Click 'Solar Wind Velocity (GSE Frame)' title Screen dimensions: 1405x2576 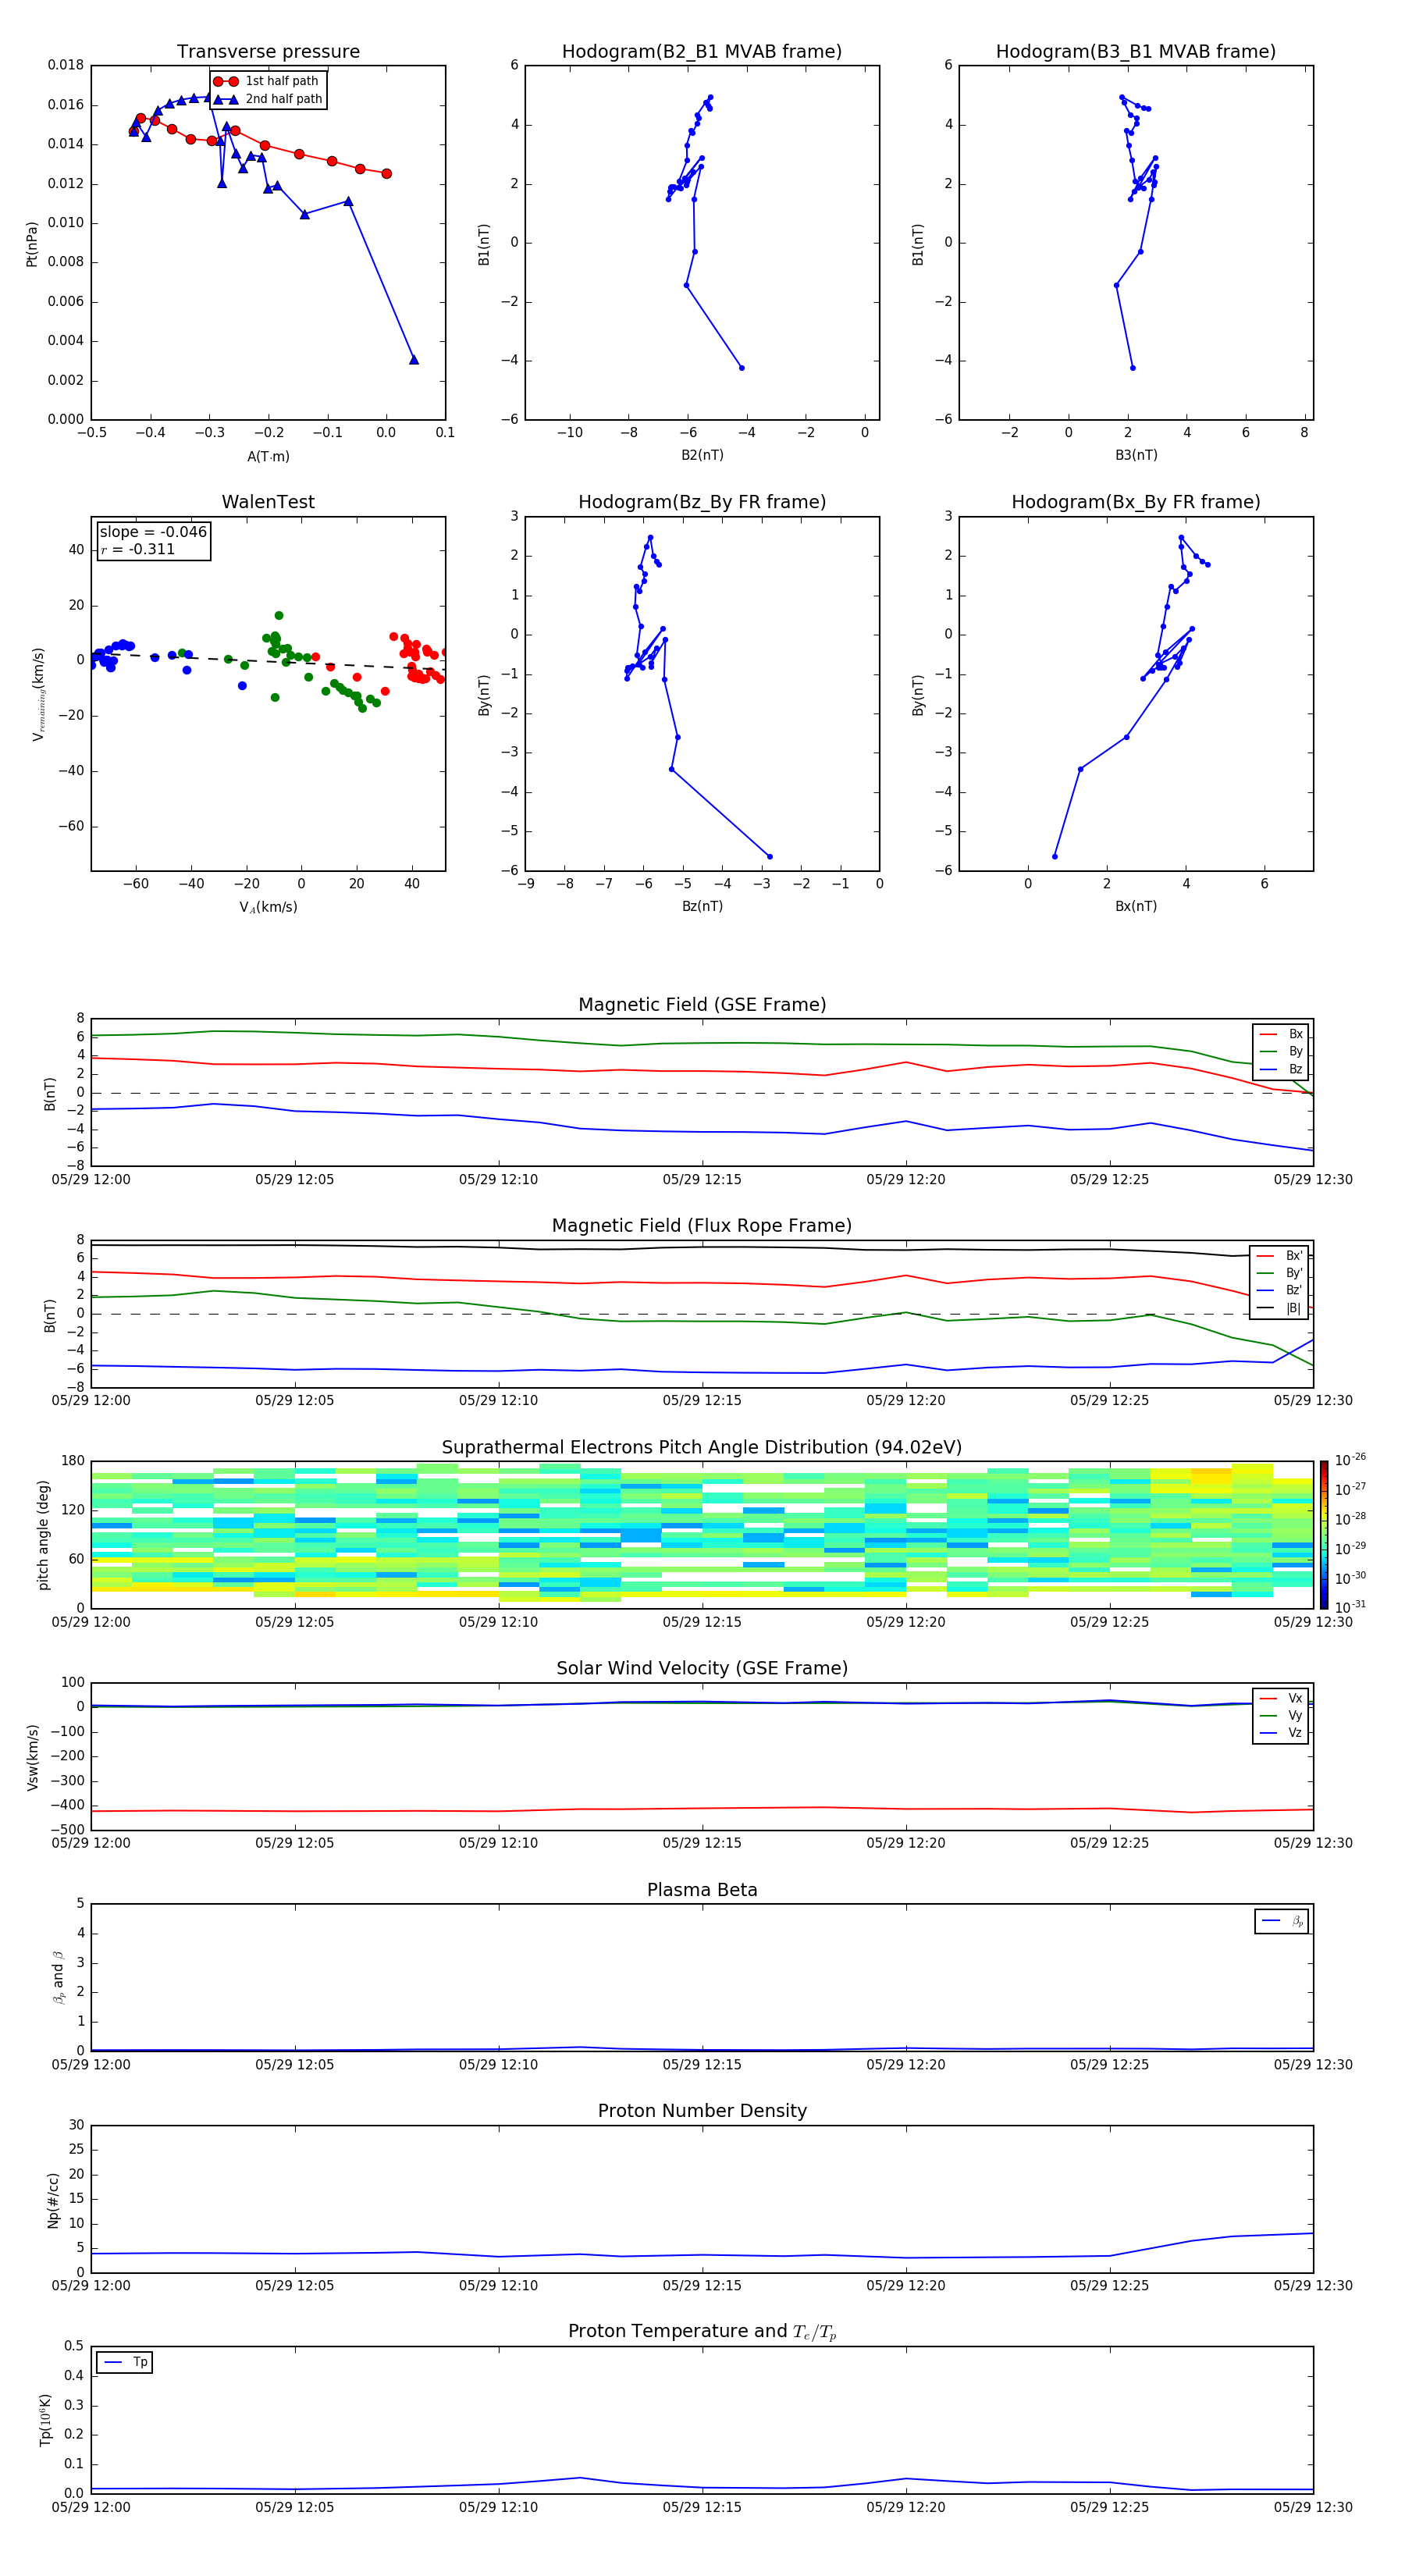point(702,1669)
